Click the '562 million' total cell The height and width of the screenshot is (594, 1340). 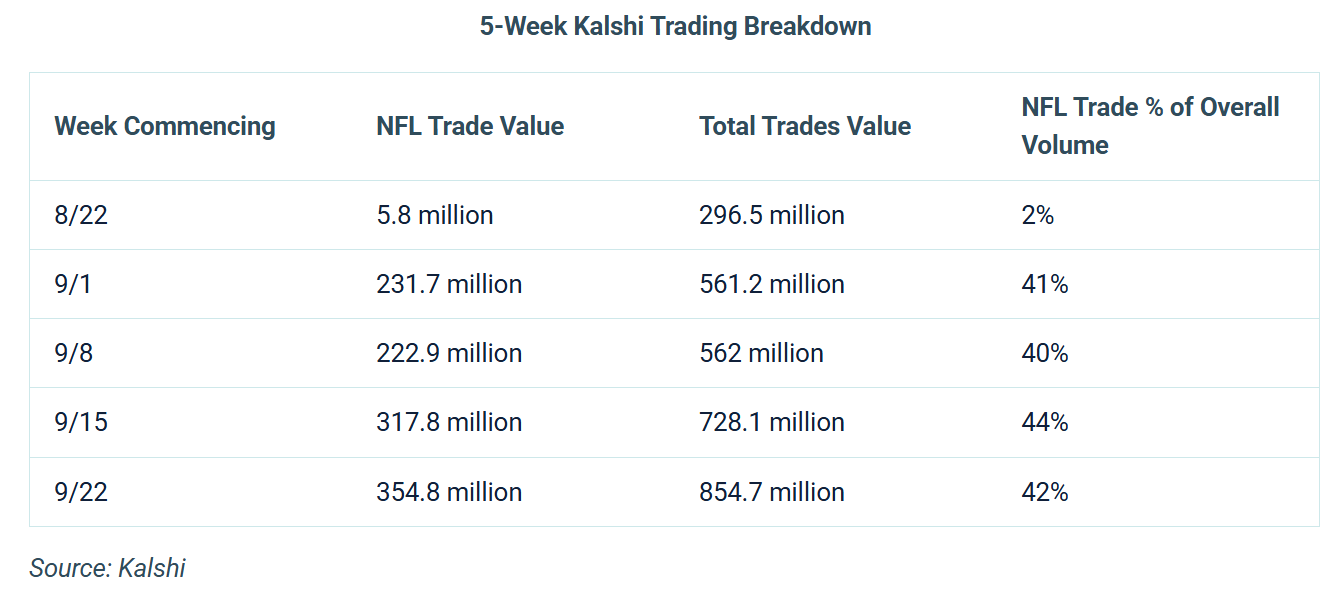click(762, 353)
